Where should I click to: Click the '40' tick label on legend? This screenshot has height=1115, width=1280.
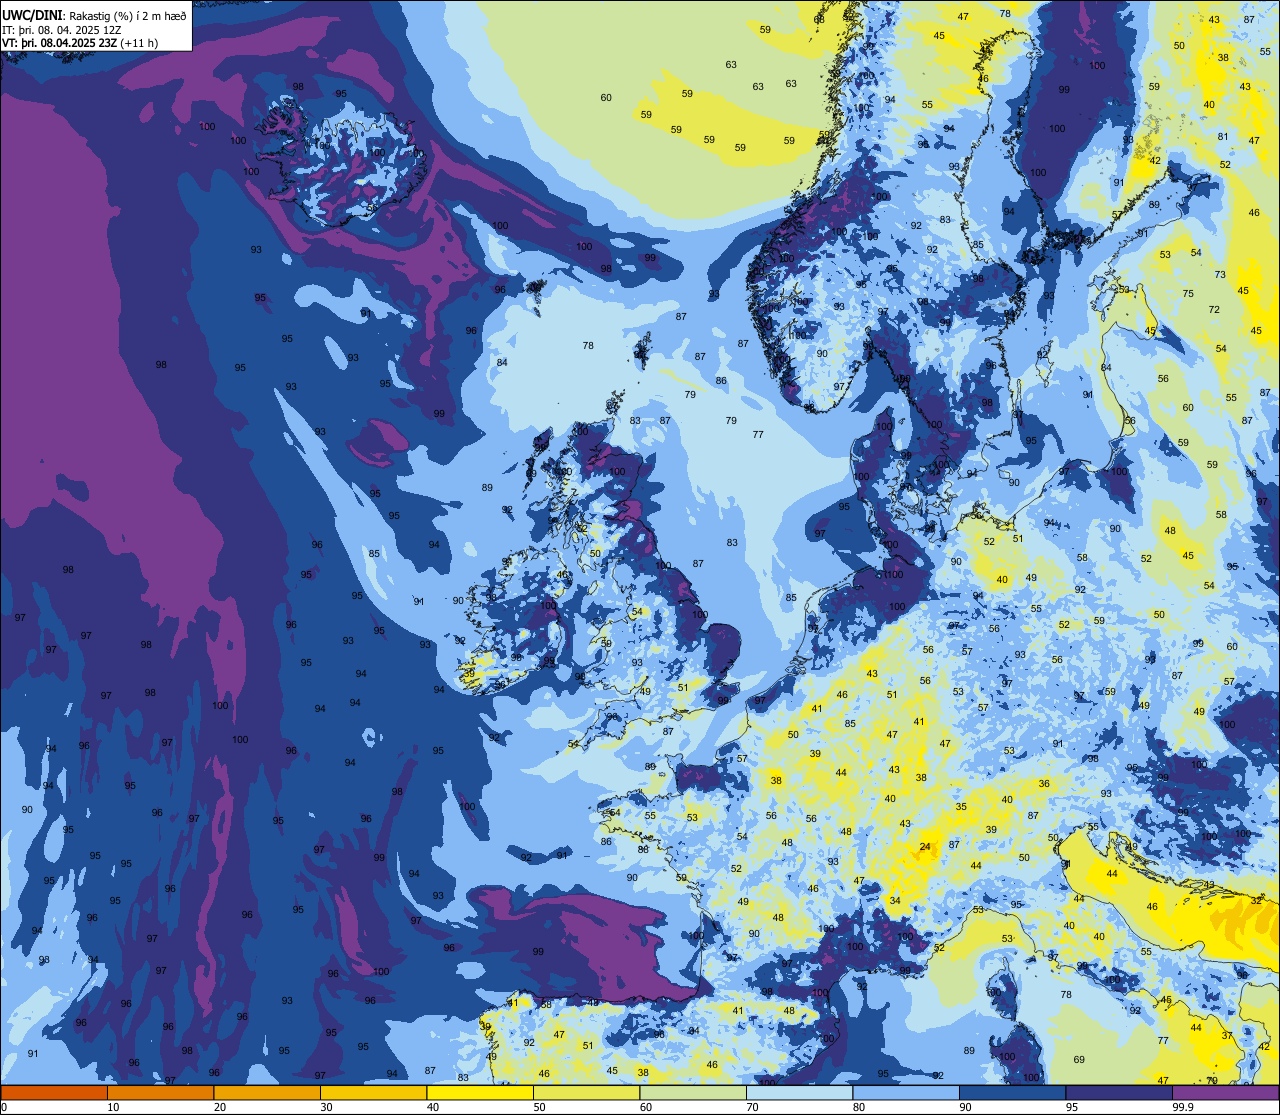pyautogui.click(x=433, y=1107)
